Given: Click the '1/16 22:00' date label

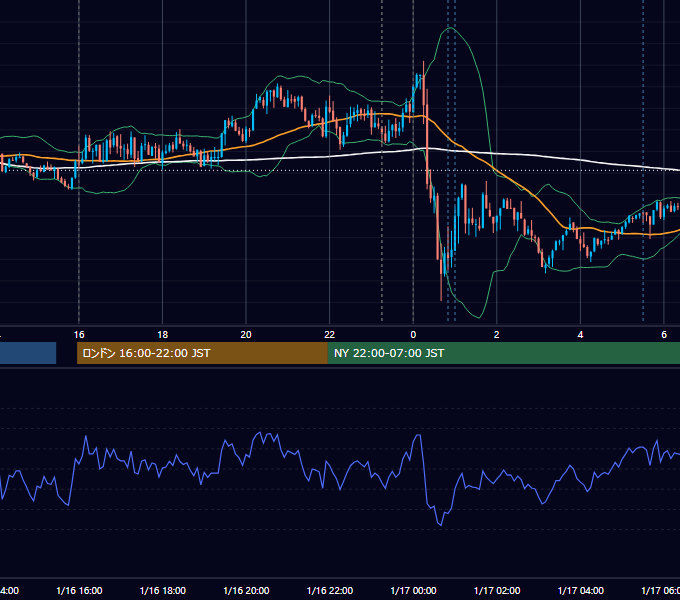Looking at the screenshot, I should click(x=330, y=590).
